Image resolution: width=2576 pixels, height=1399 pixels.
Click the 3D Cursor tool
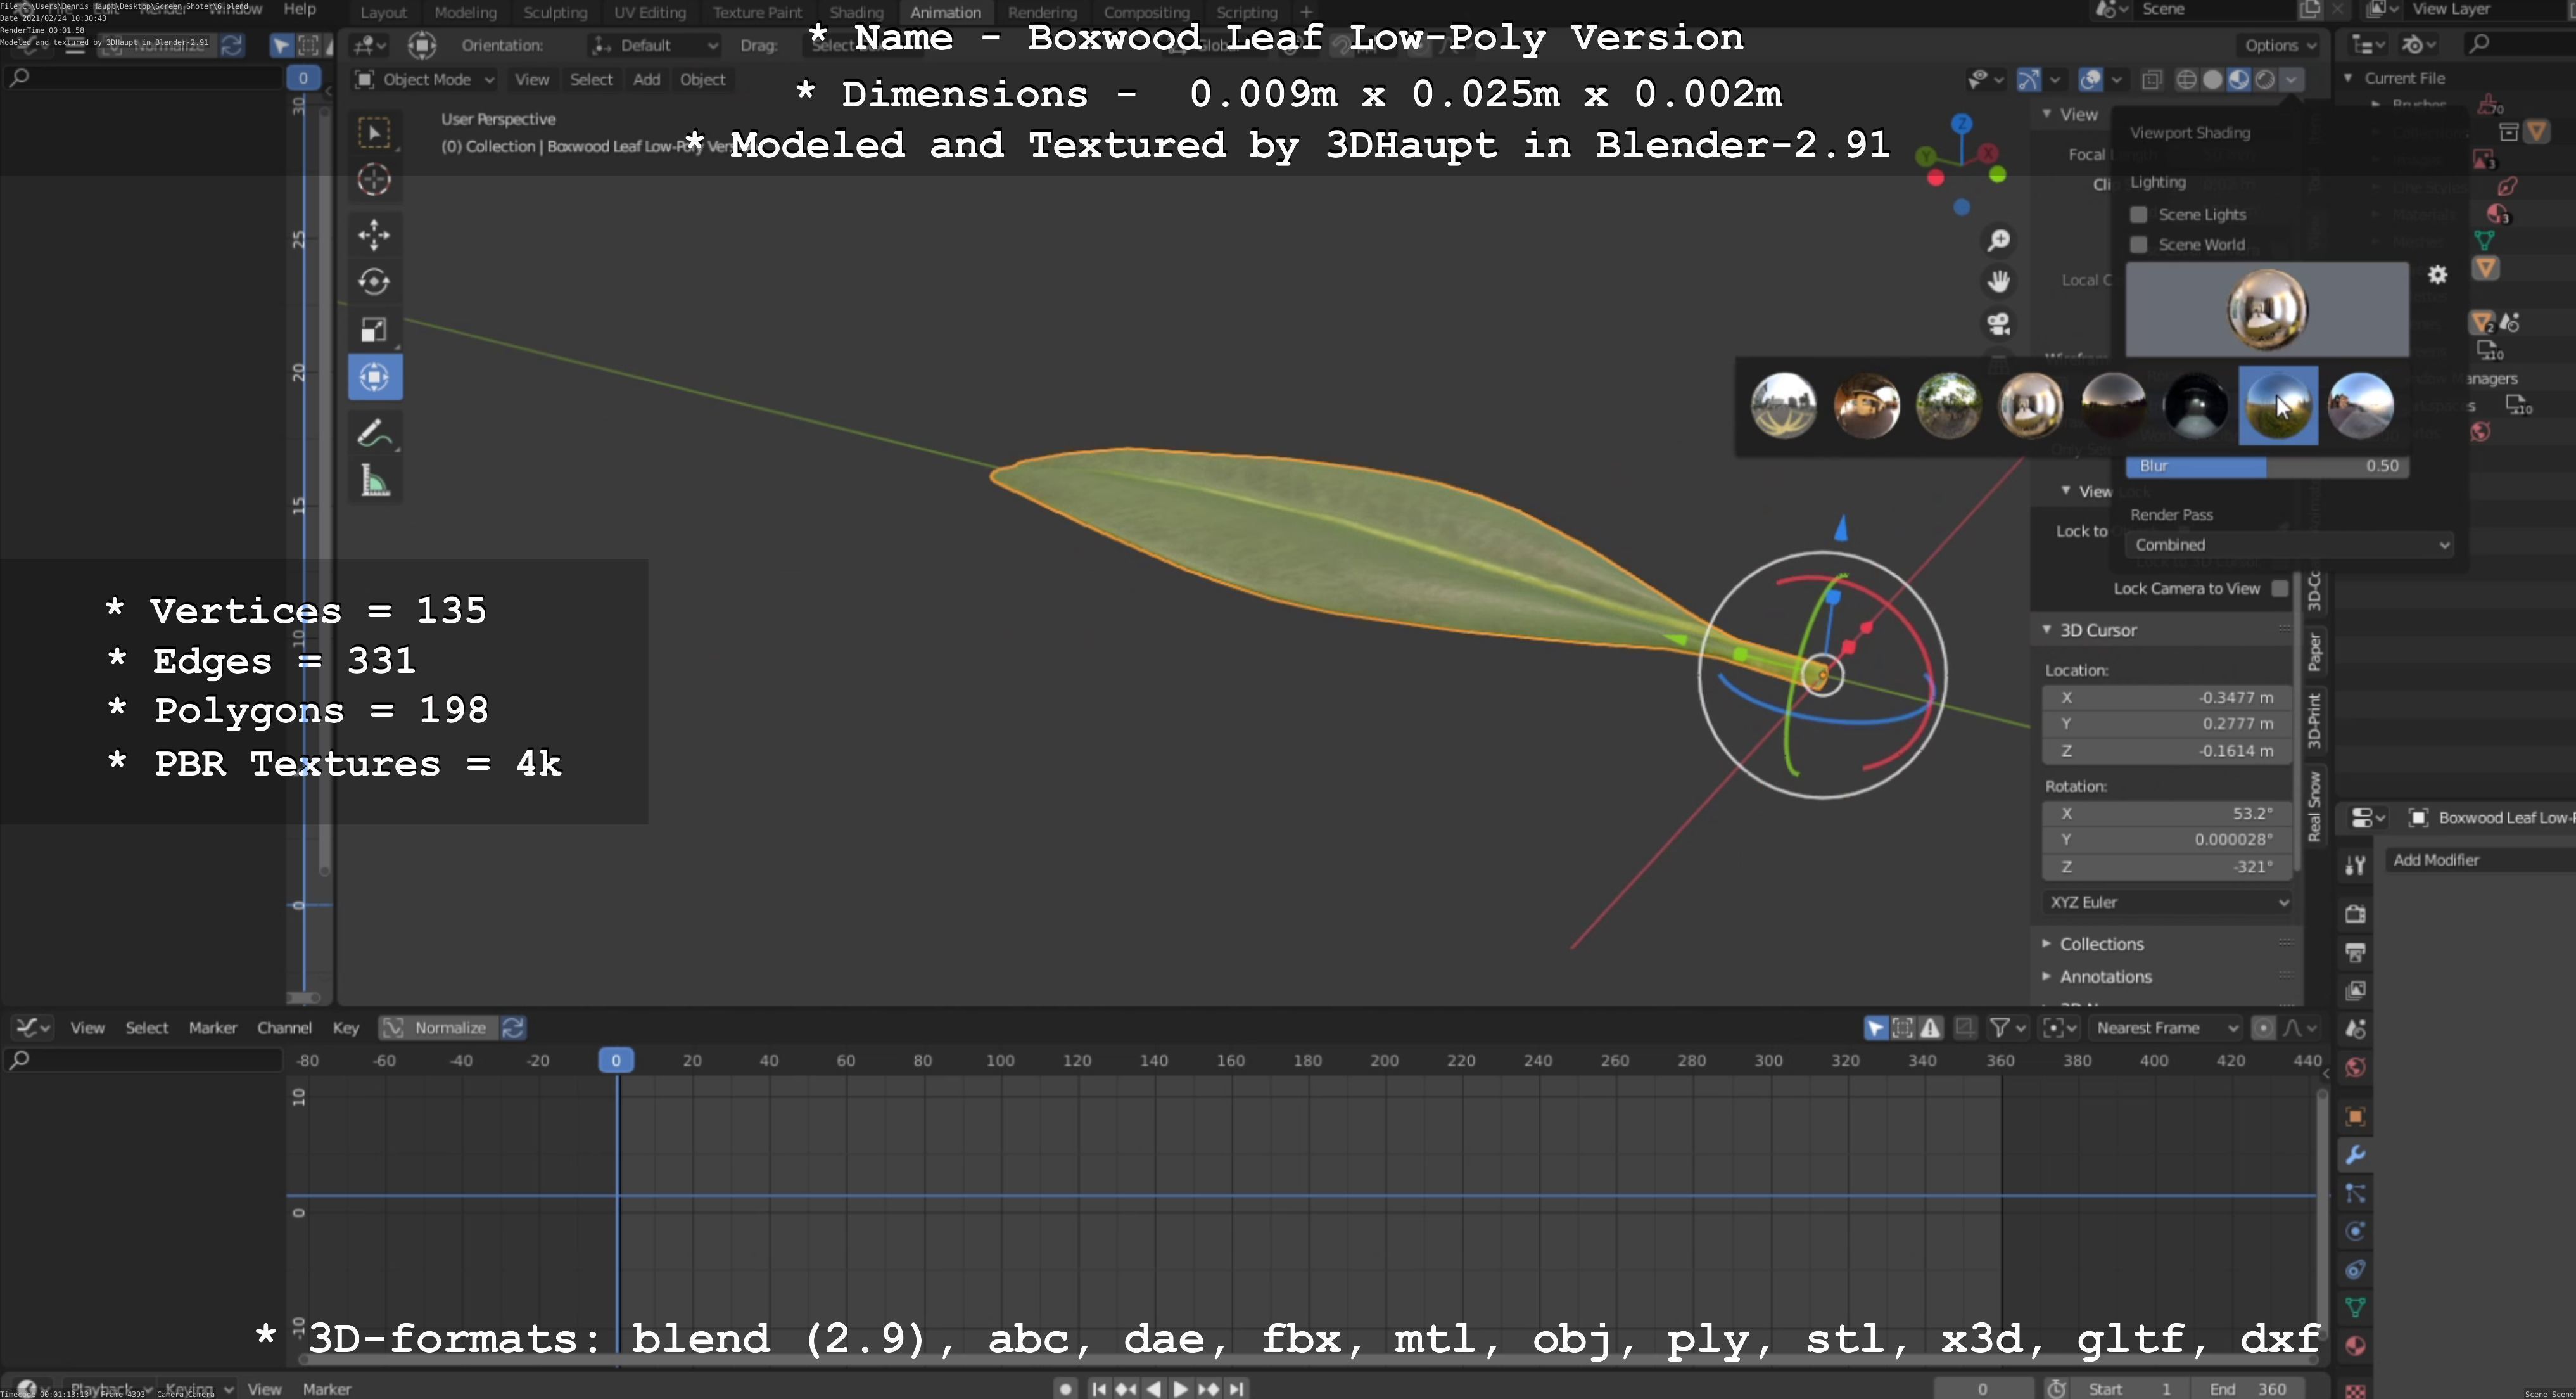tap(374, 180)
